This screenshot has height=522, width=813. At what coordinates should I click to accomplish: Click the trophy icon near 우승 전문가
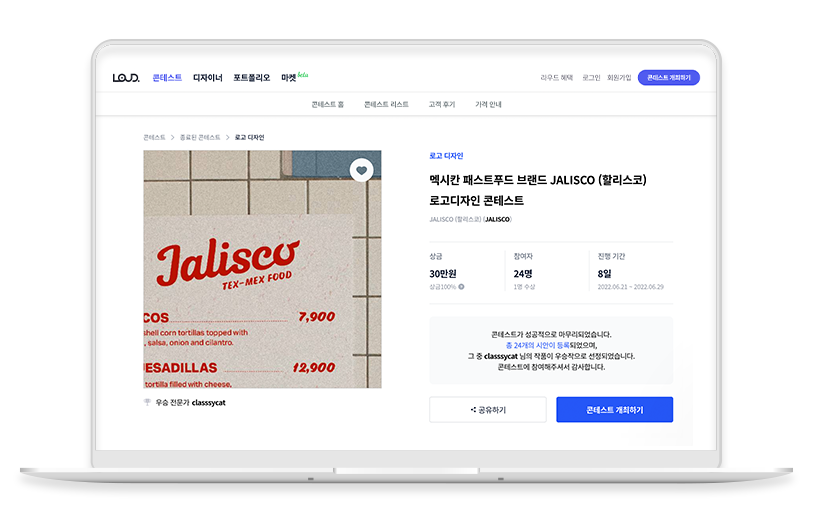click(147, 402)
